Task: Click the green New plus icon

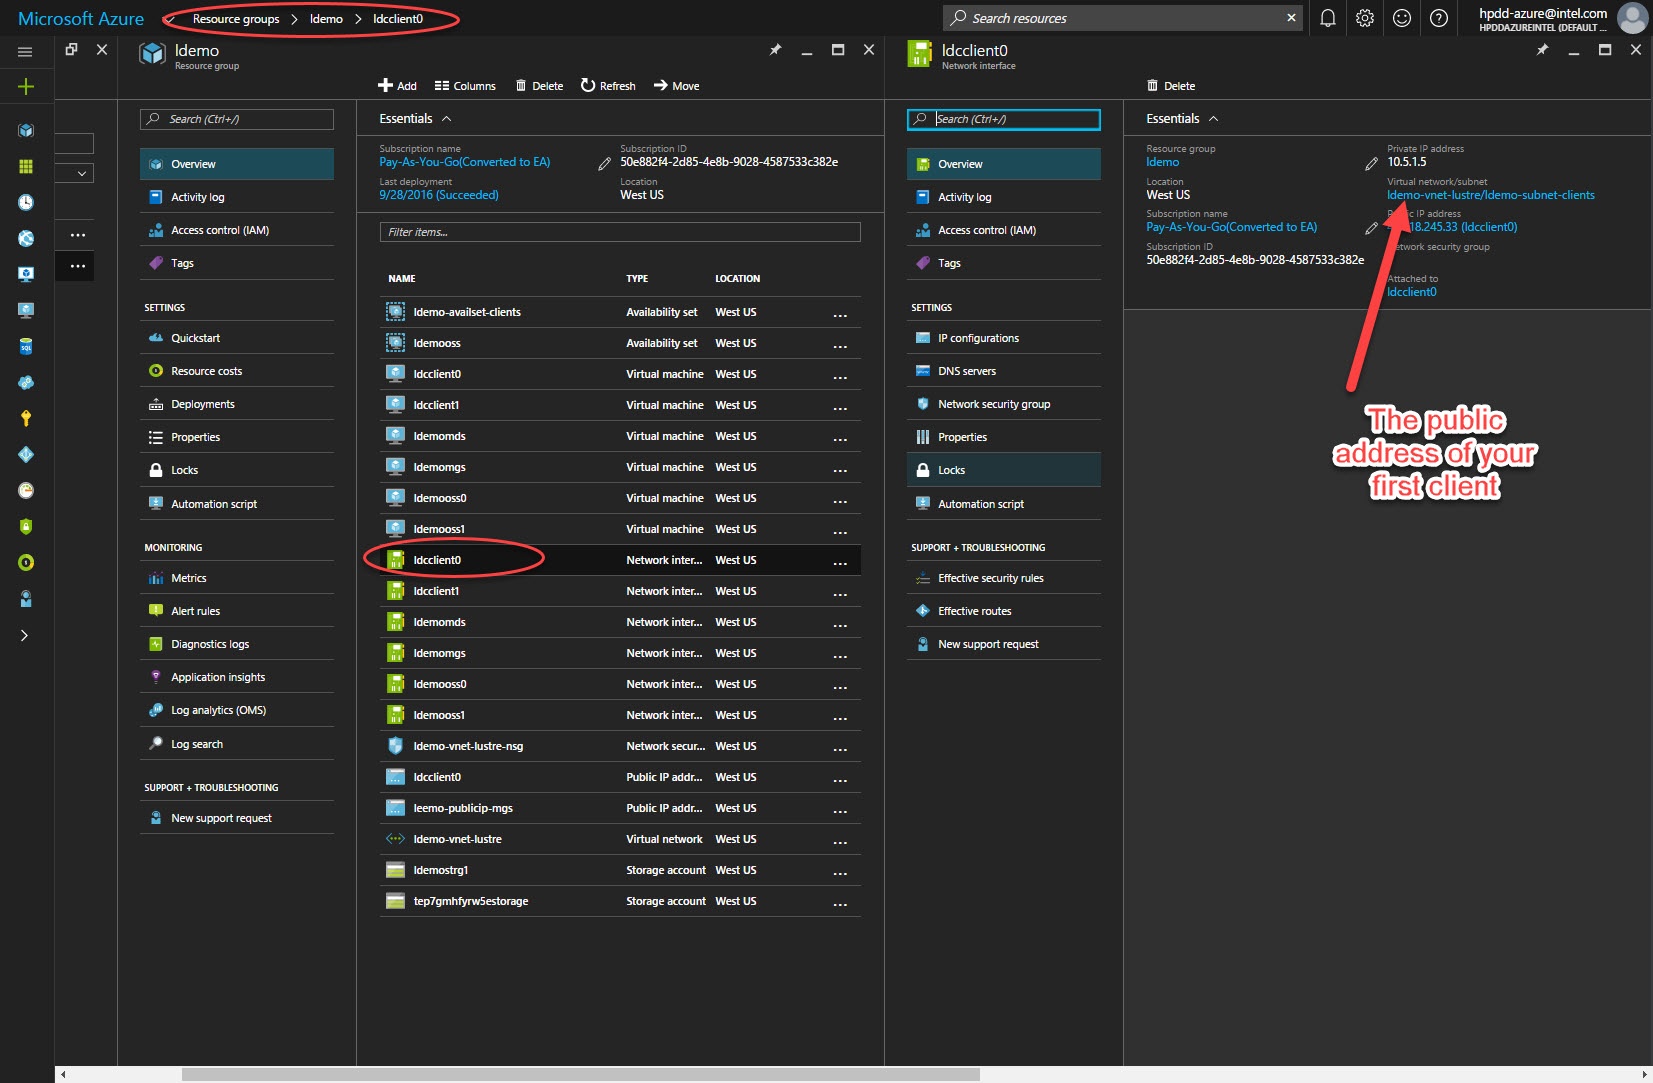Action: click(x=26, y=87)
